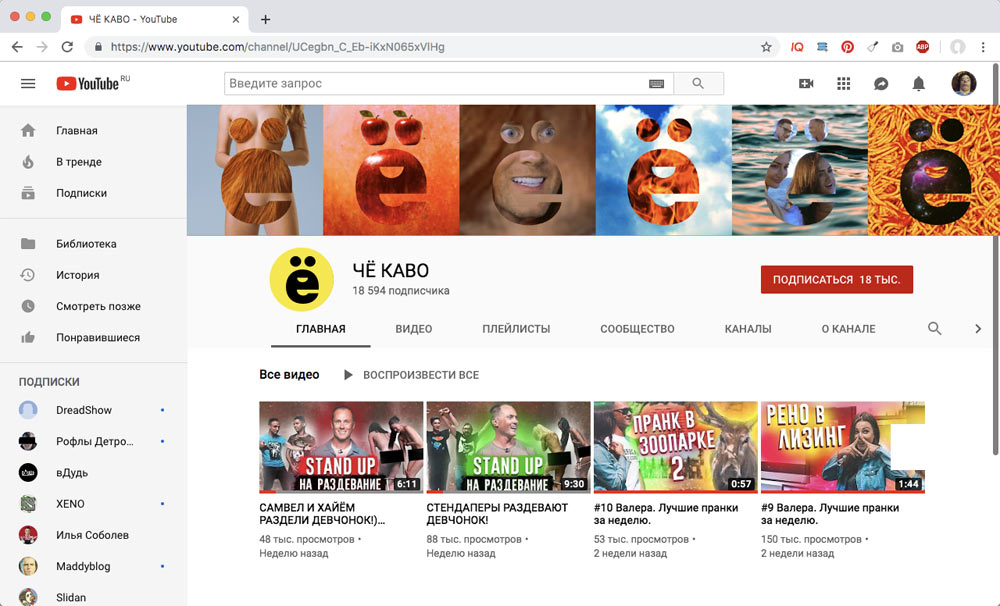Open the ПРАНК В ЗООПАРКЕ video thumbnail
Viewport: 1000px width, 606px height.
click(x=676, y=447)
